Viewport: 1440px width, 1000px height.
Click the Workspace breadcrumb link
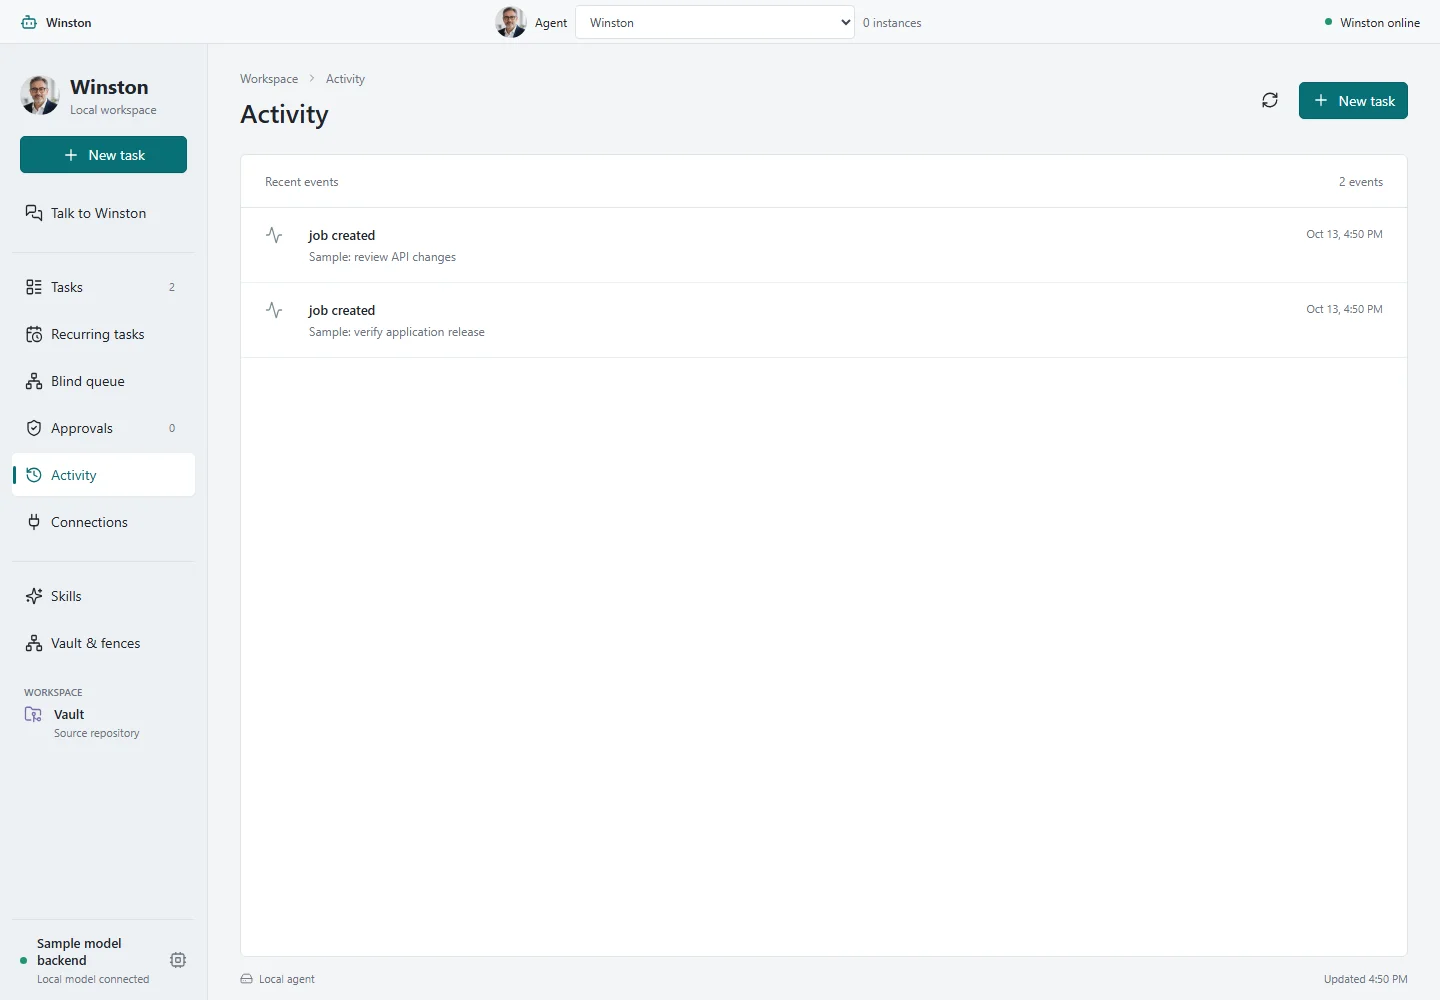[269, 79]
